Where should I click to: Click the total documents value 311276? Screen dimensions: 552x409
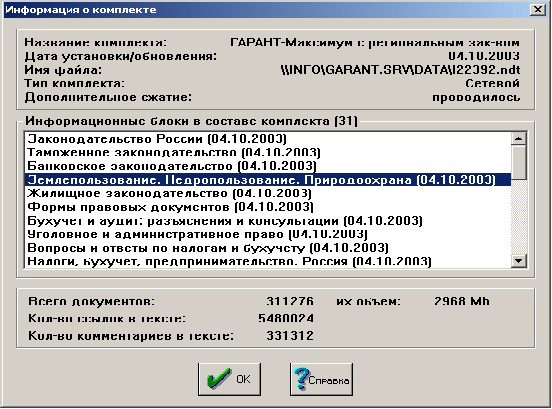pyautogui.click(x=290, y=302)
